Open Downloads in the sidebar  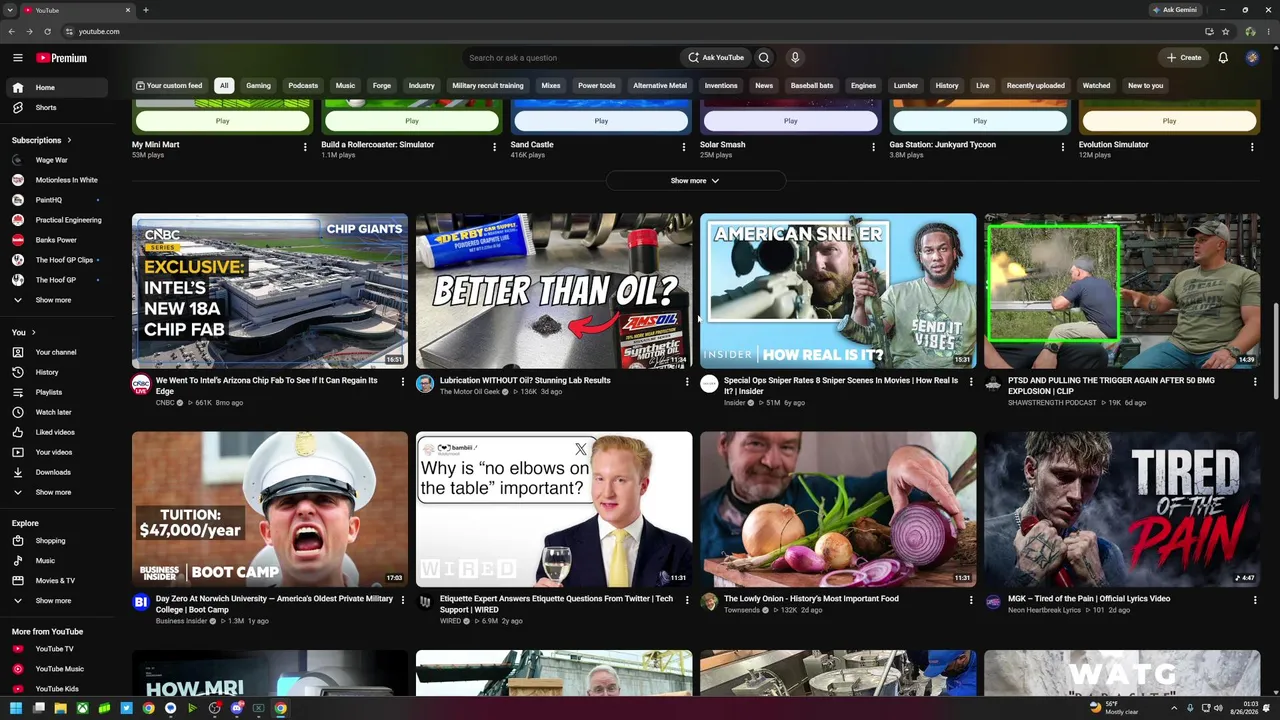pos(56,472)
